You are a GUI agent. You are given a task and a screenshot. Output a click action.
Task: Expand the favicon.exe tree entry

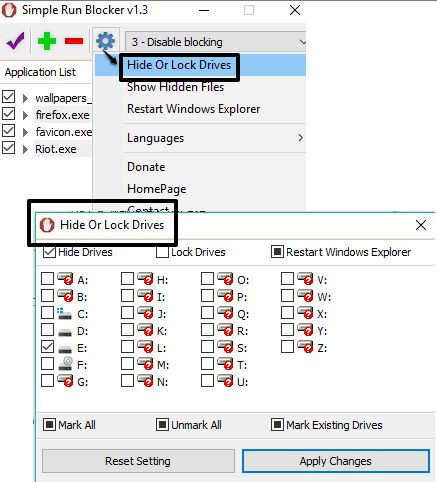pos(25,132)
